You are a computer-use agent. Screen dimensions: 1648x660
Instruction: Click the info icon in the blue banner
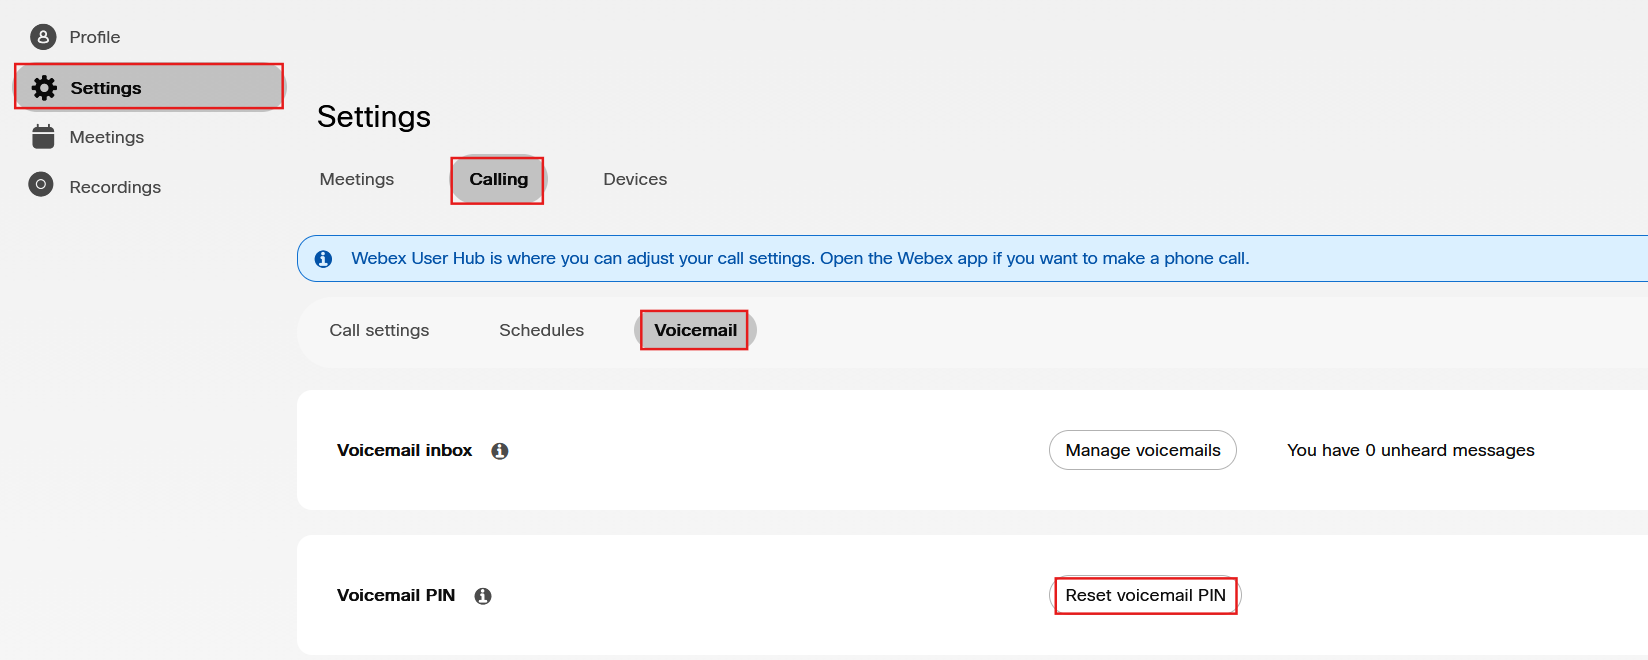click(x=323, y=259)
